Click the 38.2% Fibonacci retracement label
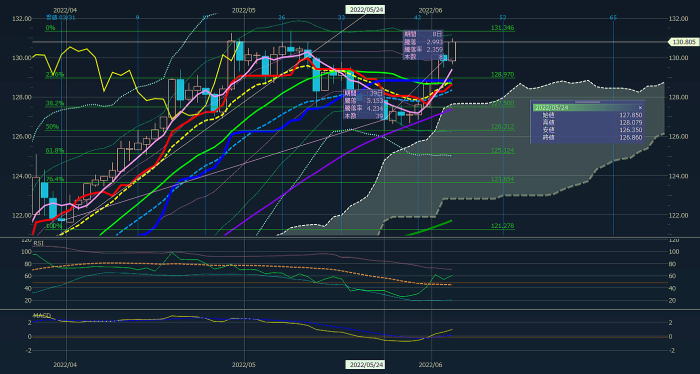This screenshot has height=374, width=700. pos(55,103)
